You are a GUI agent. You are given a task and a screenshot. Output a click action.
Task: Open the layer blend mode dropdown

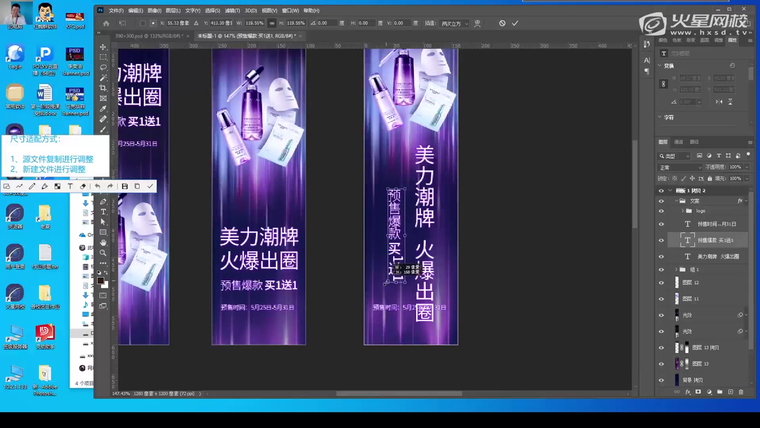(x=680, y=167)
